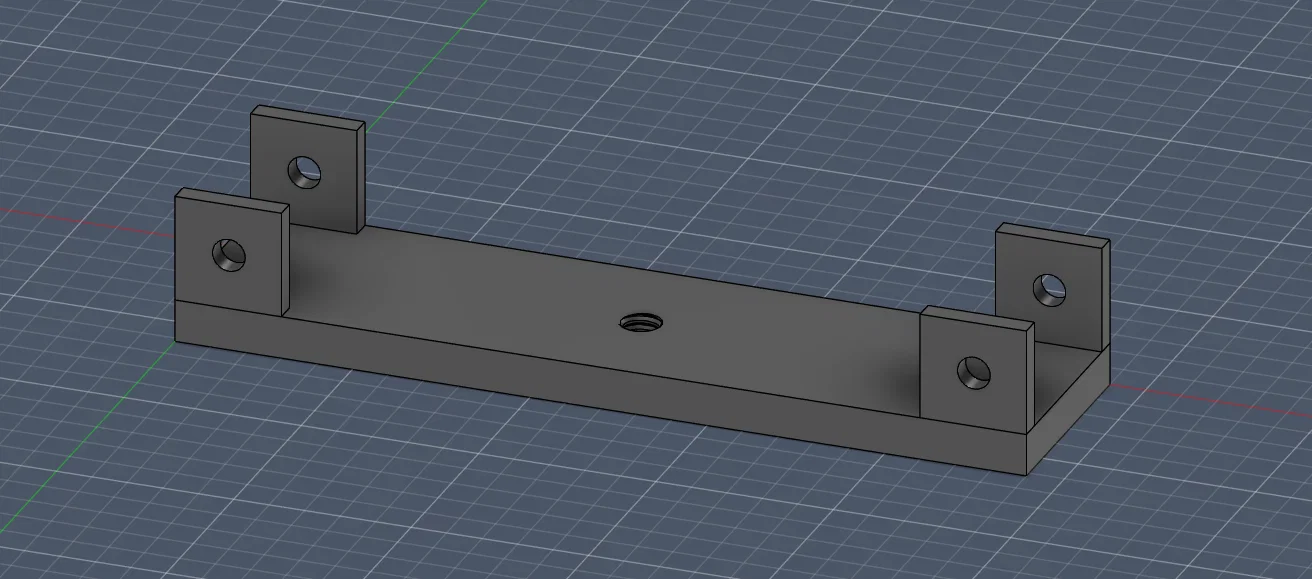Viewport: 1312px width, 579px height.
Task: Select the long front side face of the base
Action: tap(600, 385)
